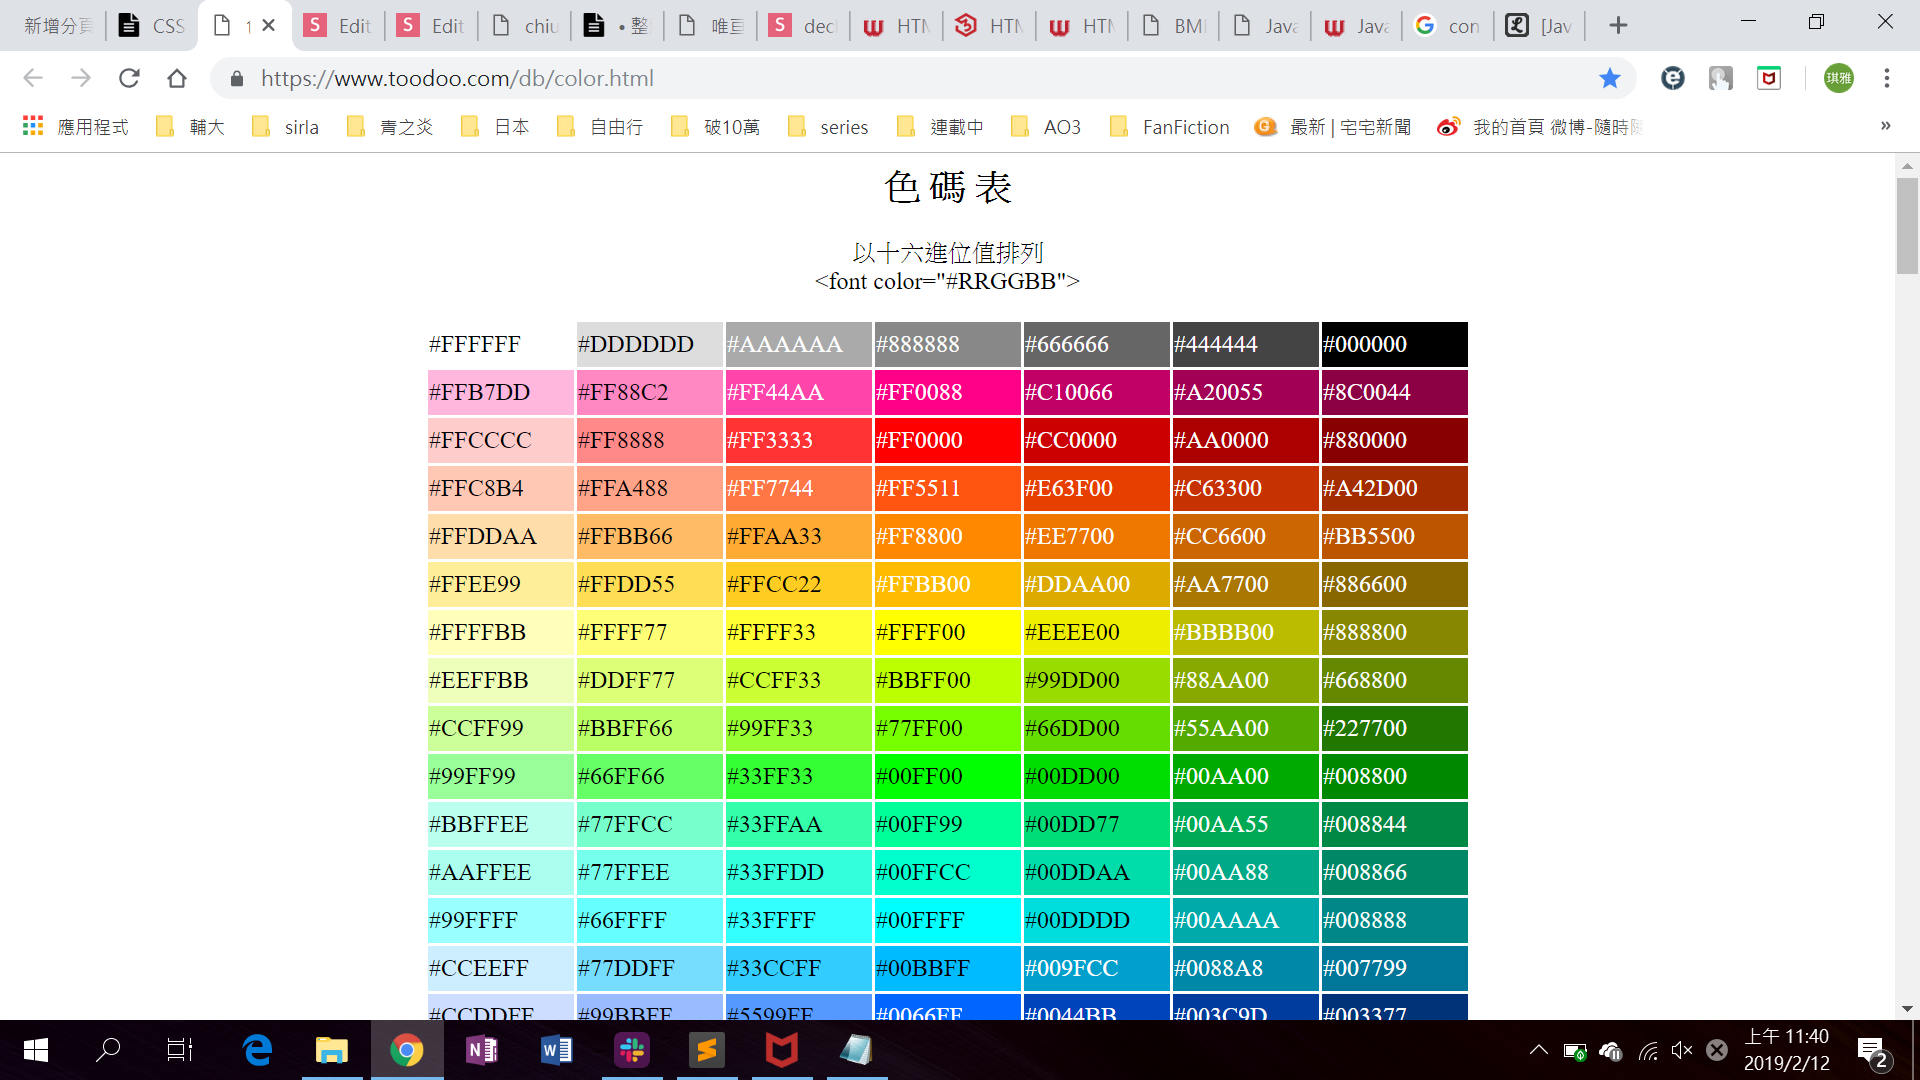Screen dimensions: 1920x1080
Task: Open the 宅宅新聞 bookmark link
Action: (1334, 126)
